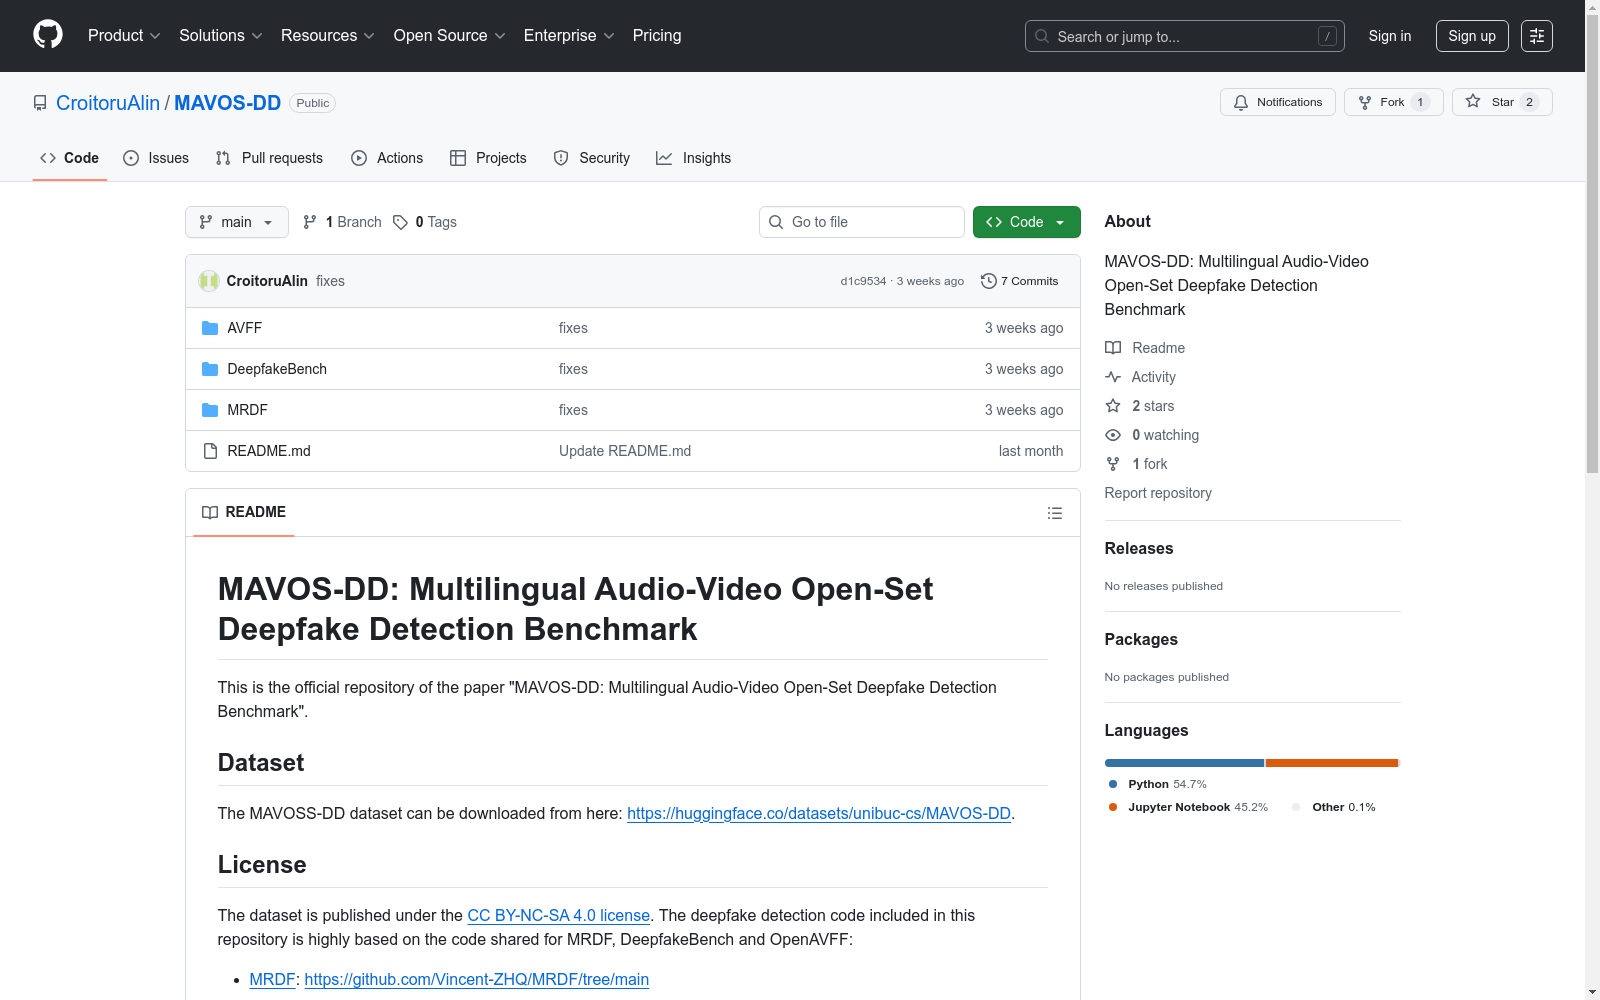Click the eye icon beside 0 watching

click(1113, 435)
